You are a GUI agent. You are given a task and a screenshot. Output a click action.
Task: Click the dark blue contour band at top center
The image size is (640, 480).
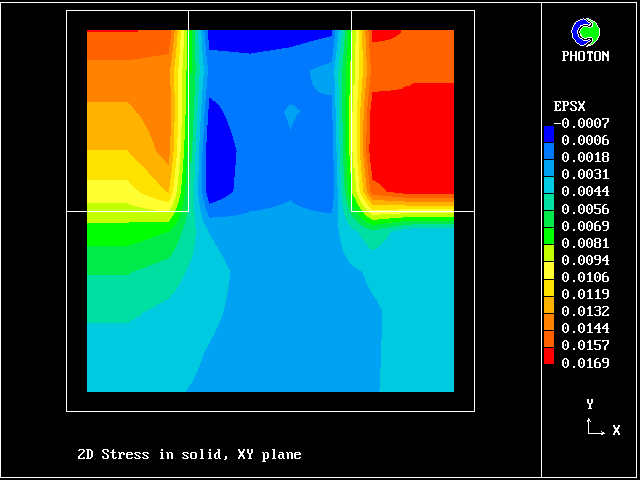pos(270,39)
